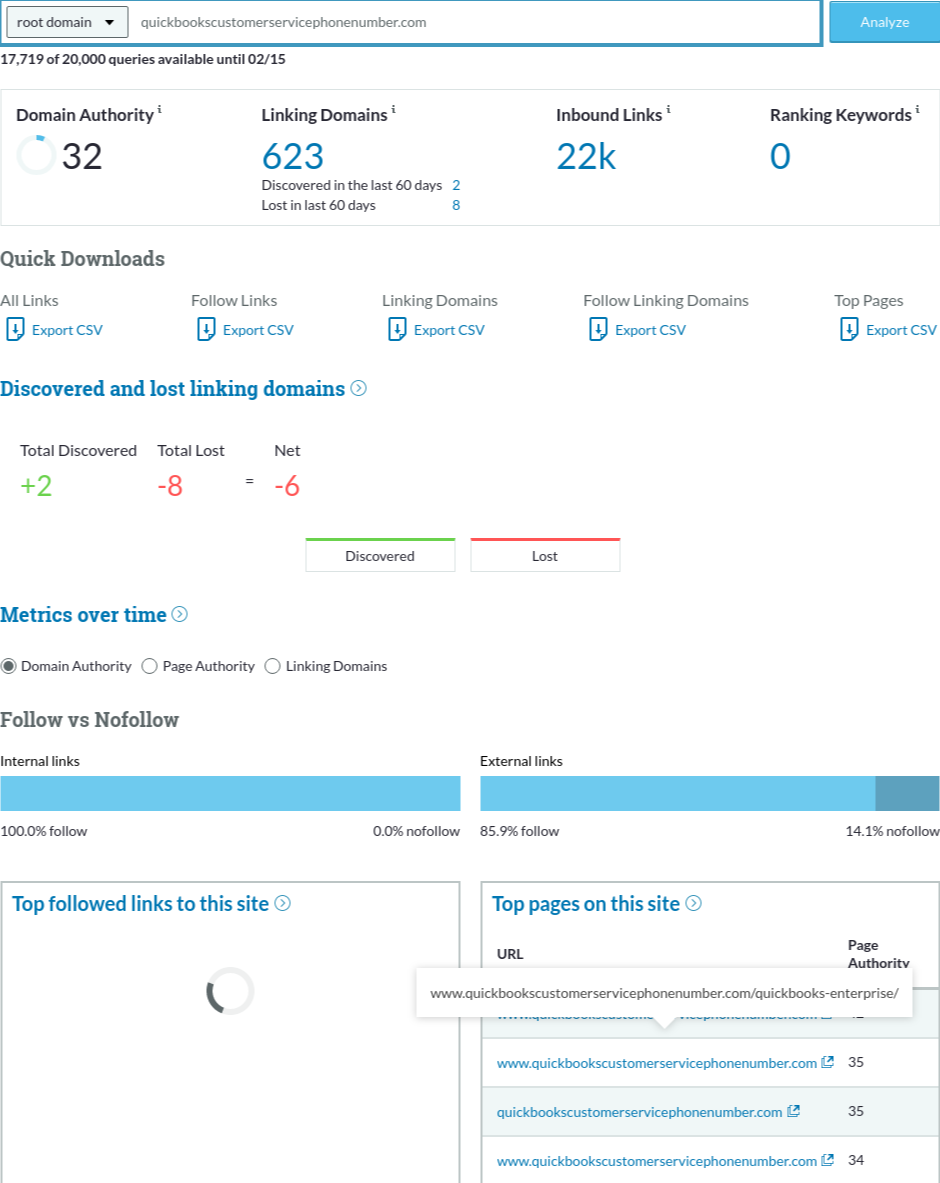Switch to the Lost tab
Viewport: 940px width, 1183px height.
[x=545, y=555]
